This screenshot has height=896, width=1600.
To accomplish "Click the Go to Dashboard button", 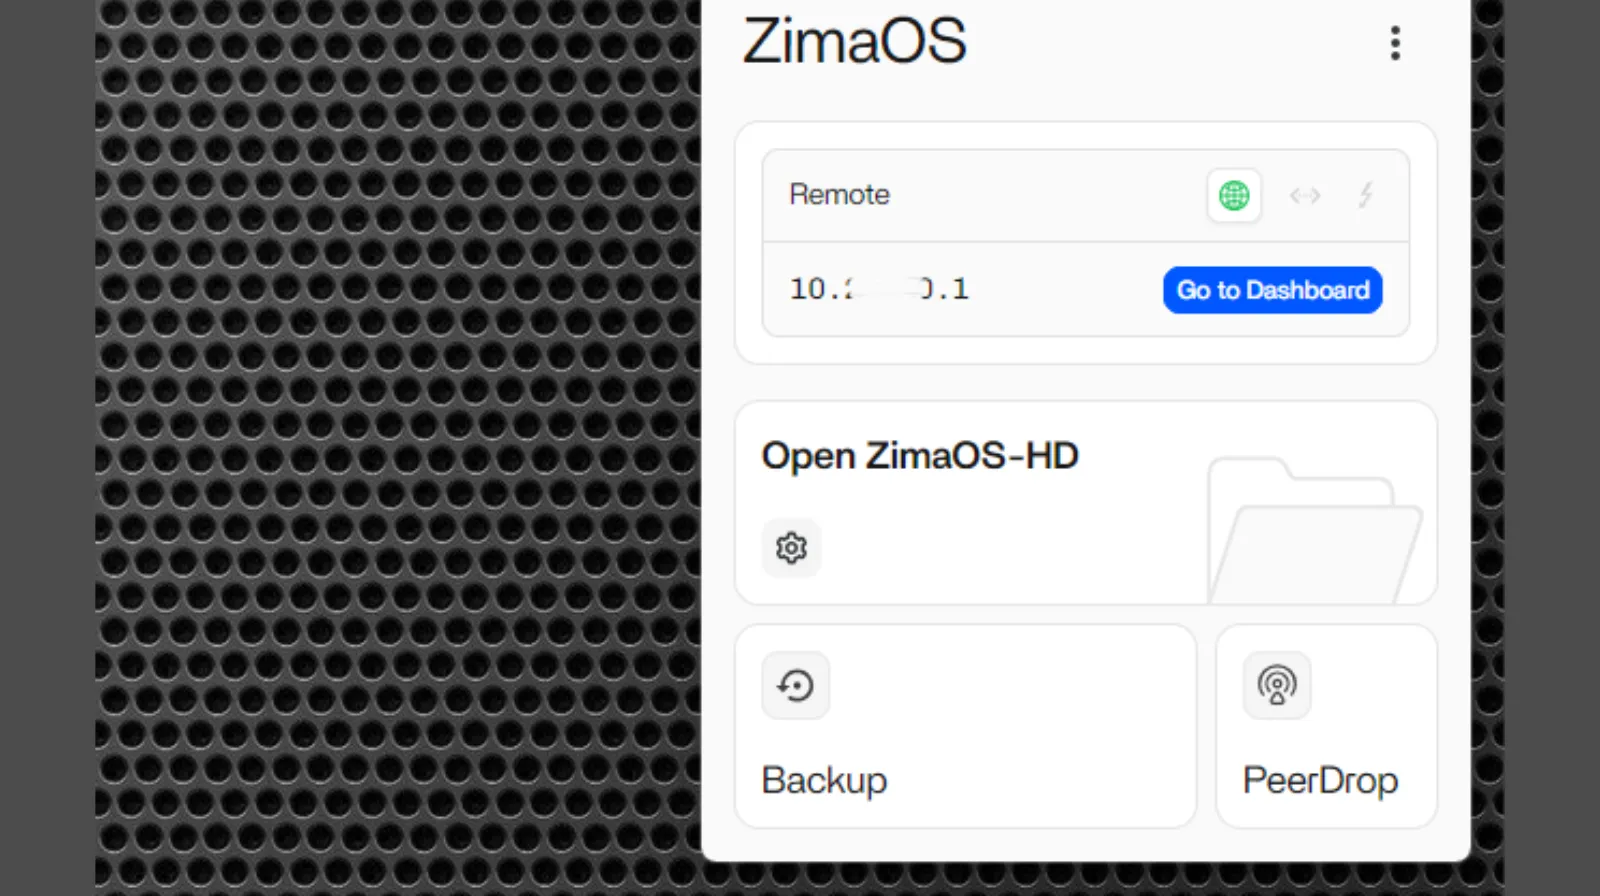I will [x=1273, y=290].
